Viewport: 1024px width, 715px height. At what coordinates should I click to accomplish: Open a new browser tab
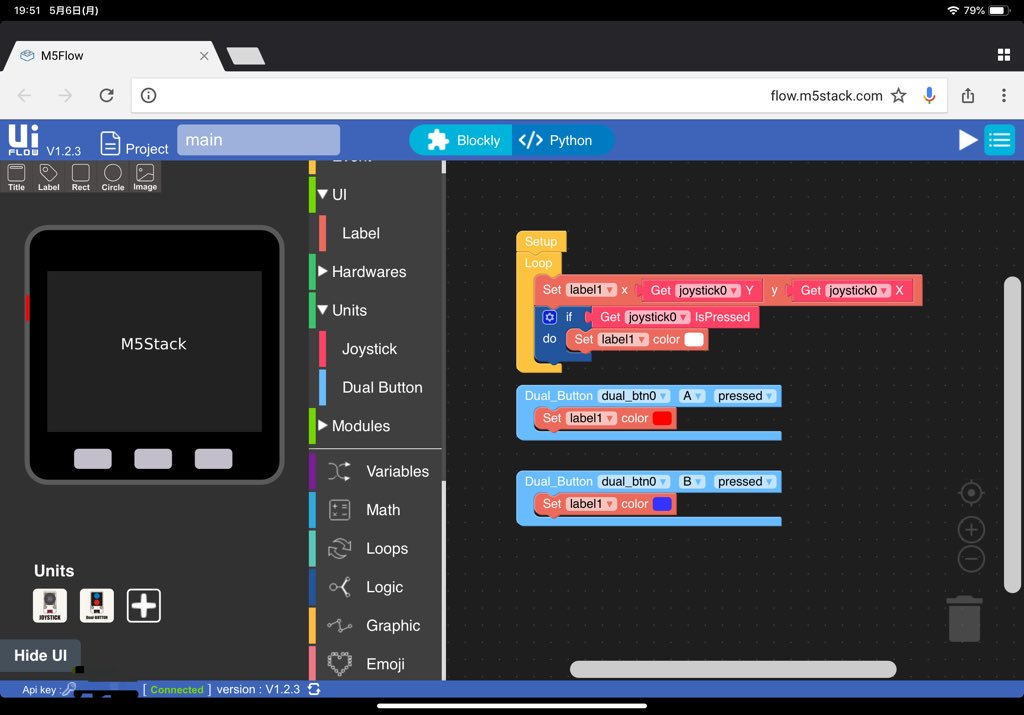pyautogui.click(x=246, y=56)
